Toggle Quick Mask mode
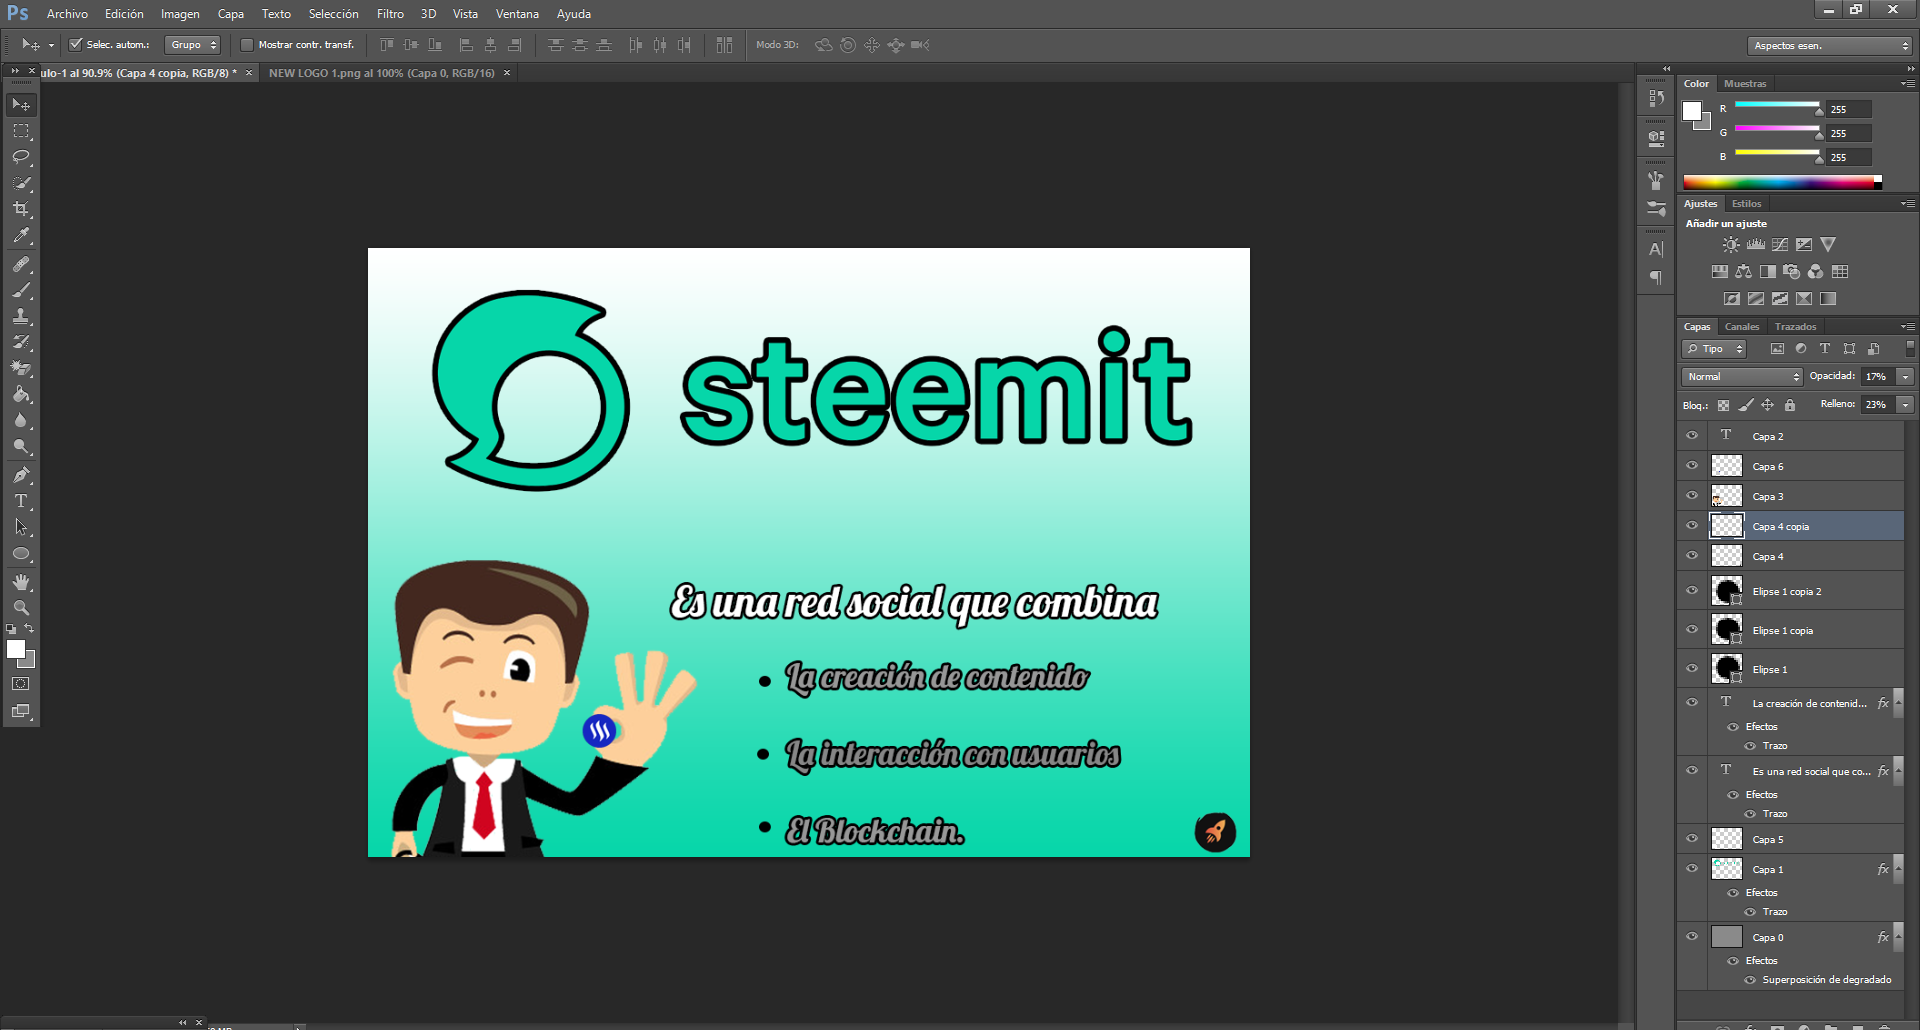The width and height of the screenshot is (1920, 1030). [21, 684]
